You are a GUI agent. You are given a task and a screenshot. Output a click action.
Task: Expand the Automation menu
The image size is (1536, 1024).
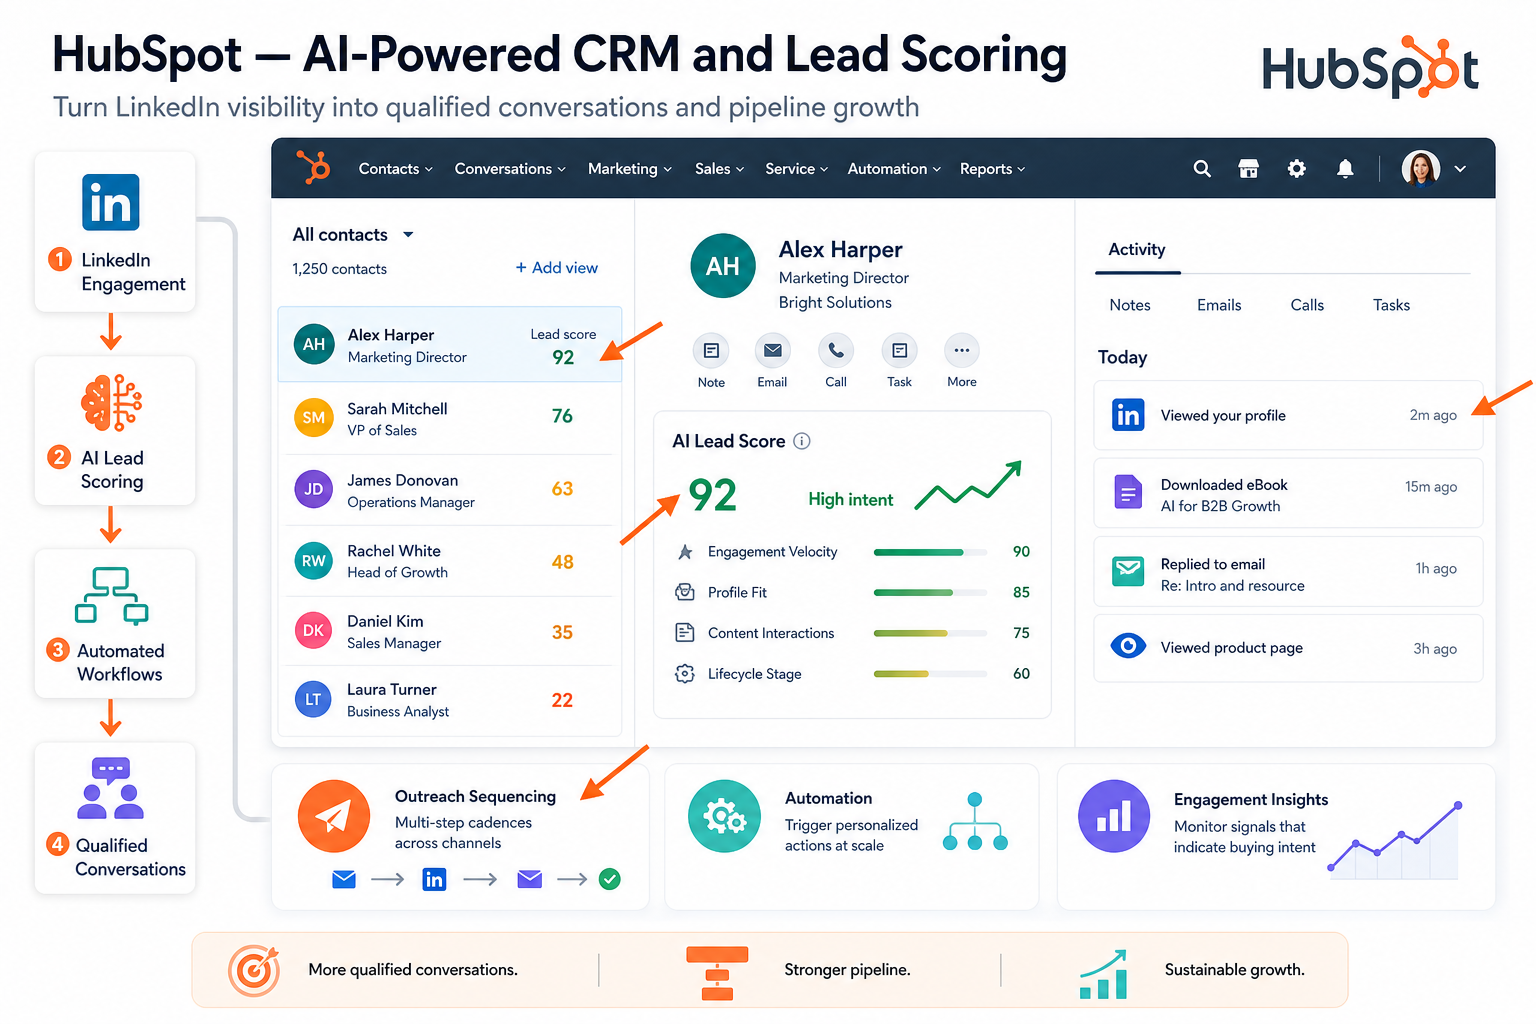(895, 169)
